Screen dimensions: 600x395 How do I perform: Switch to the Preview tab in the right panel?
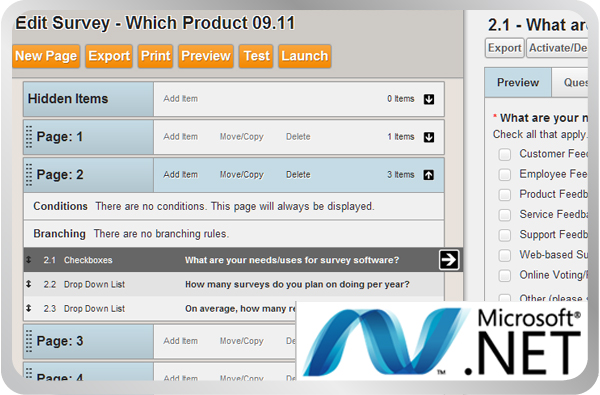point(518,83)
